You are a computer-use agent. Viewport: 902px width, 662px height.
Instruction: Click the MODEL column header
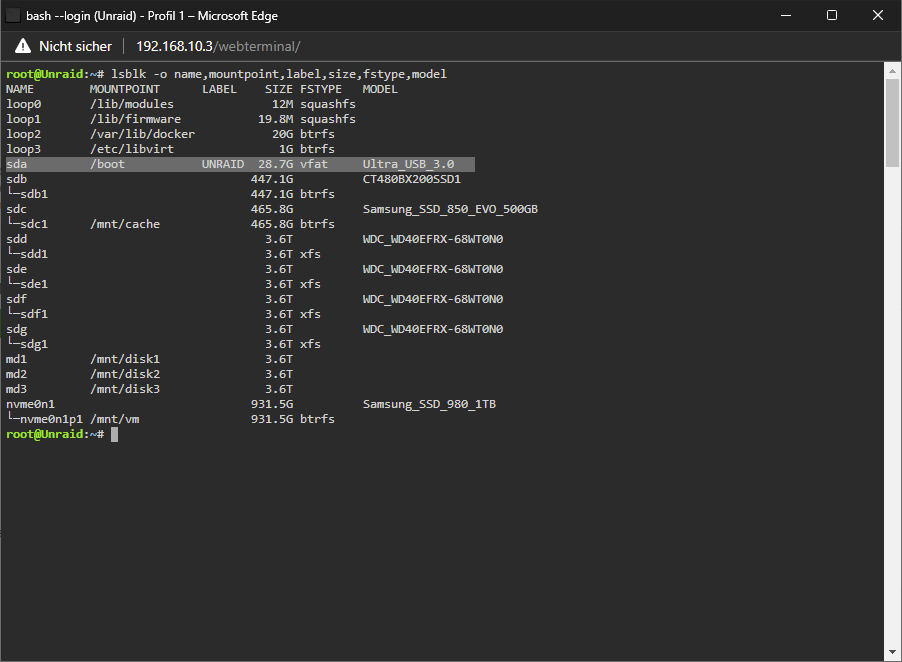[380, 89]
